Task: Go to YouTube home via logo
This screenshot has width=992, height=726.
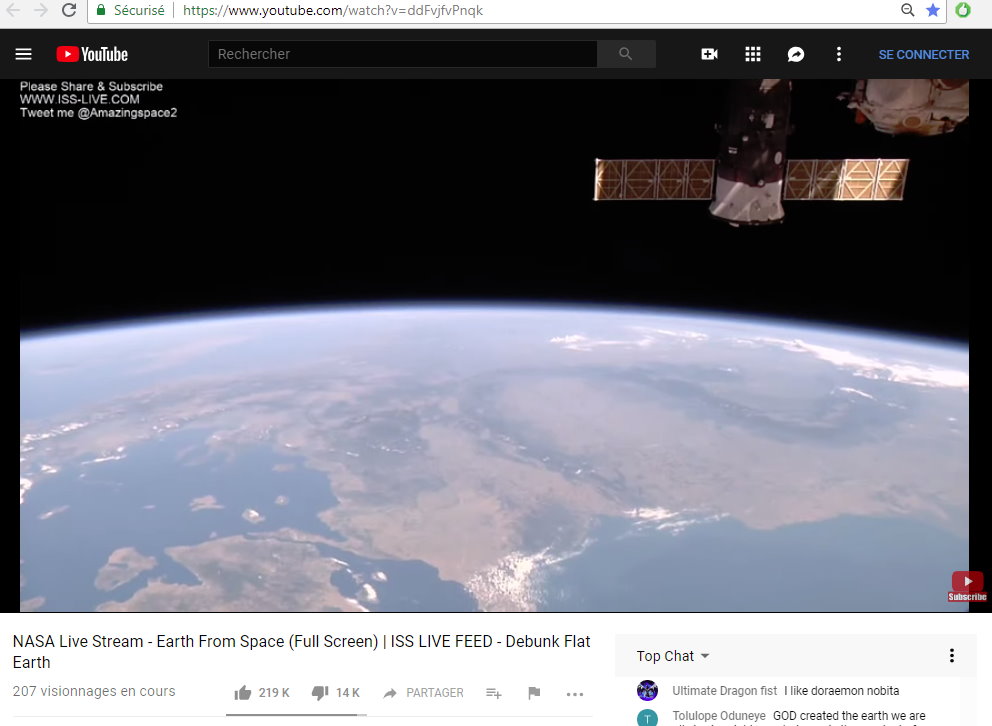Action: [x=92, y=54]
